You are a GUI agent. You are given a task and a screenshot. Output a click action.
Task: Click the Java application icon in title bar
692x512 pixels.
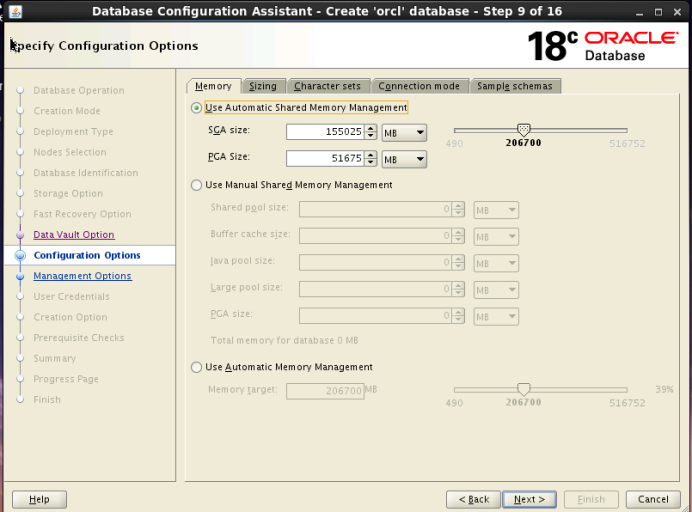tap(15, 11)
